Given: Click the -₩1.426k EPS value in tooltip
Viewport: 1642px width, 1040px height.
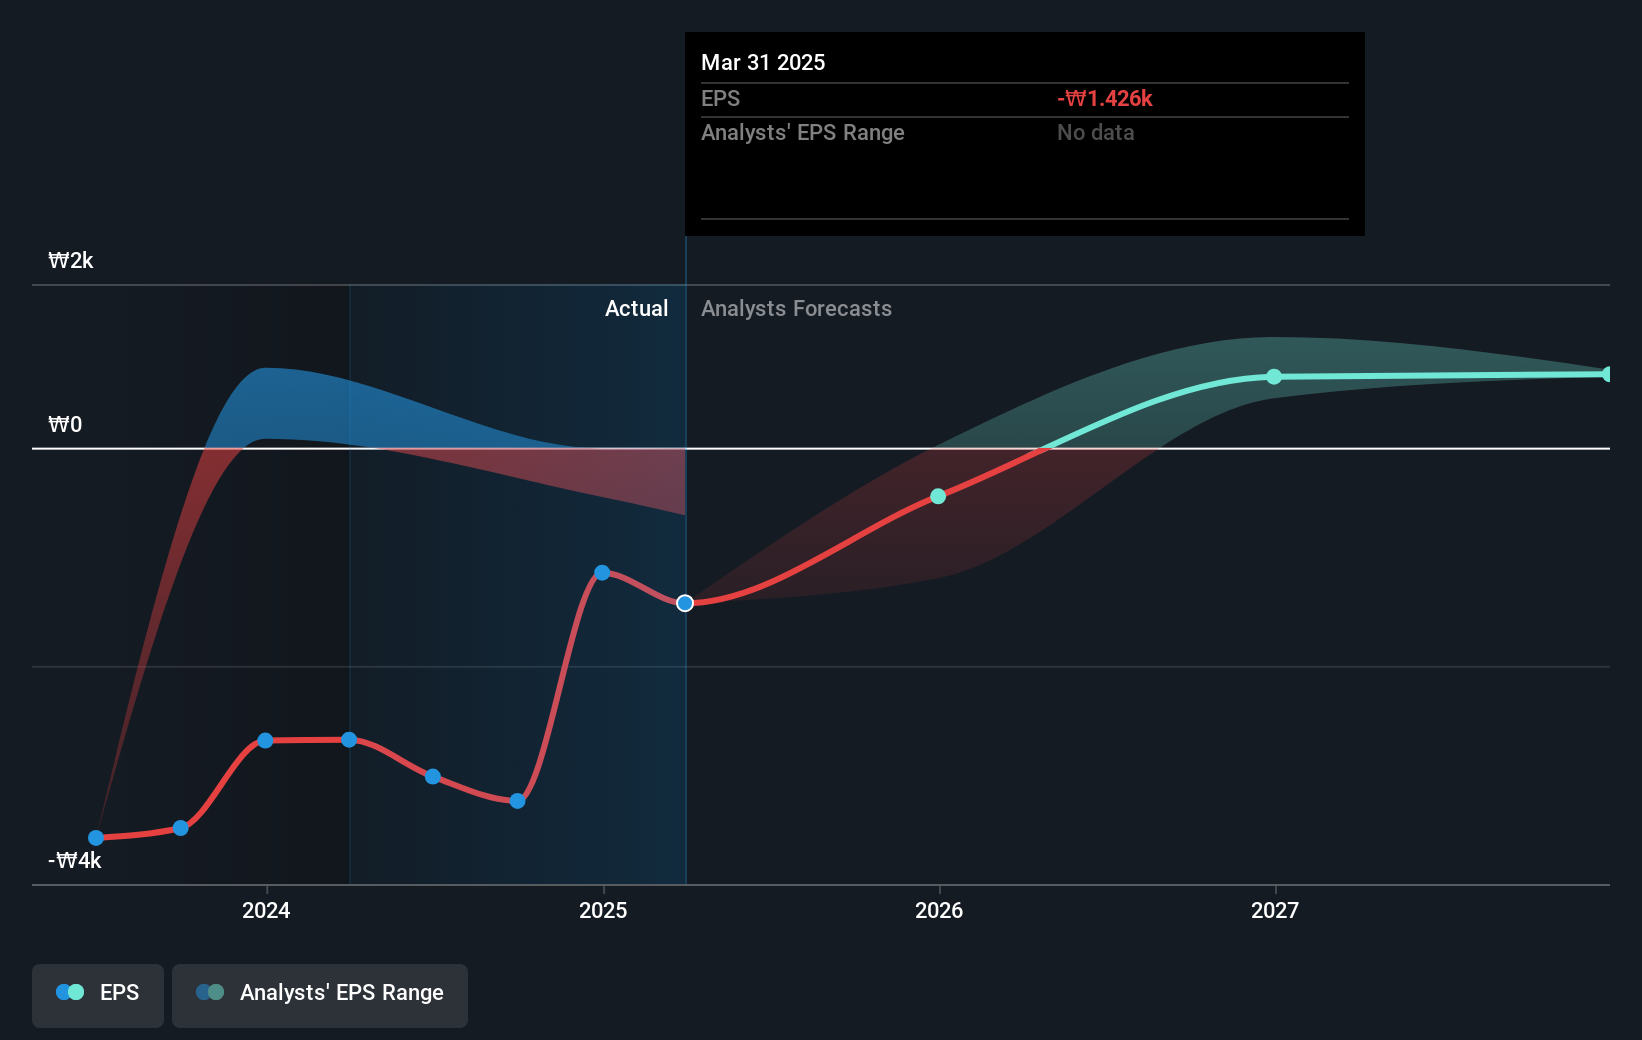Looking at the screenshot, I should click(x=1105, y=99).
